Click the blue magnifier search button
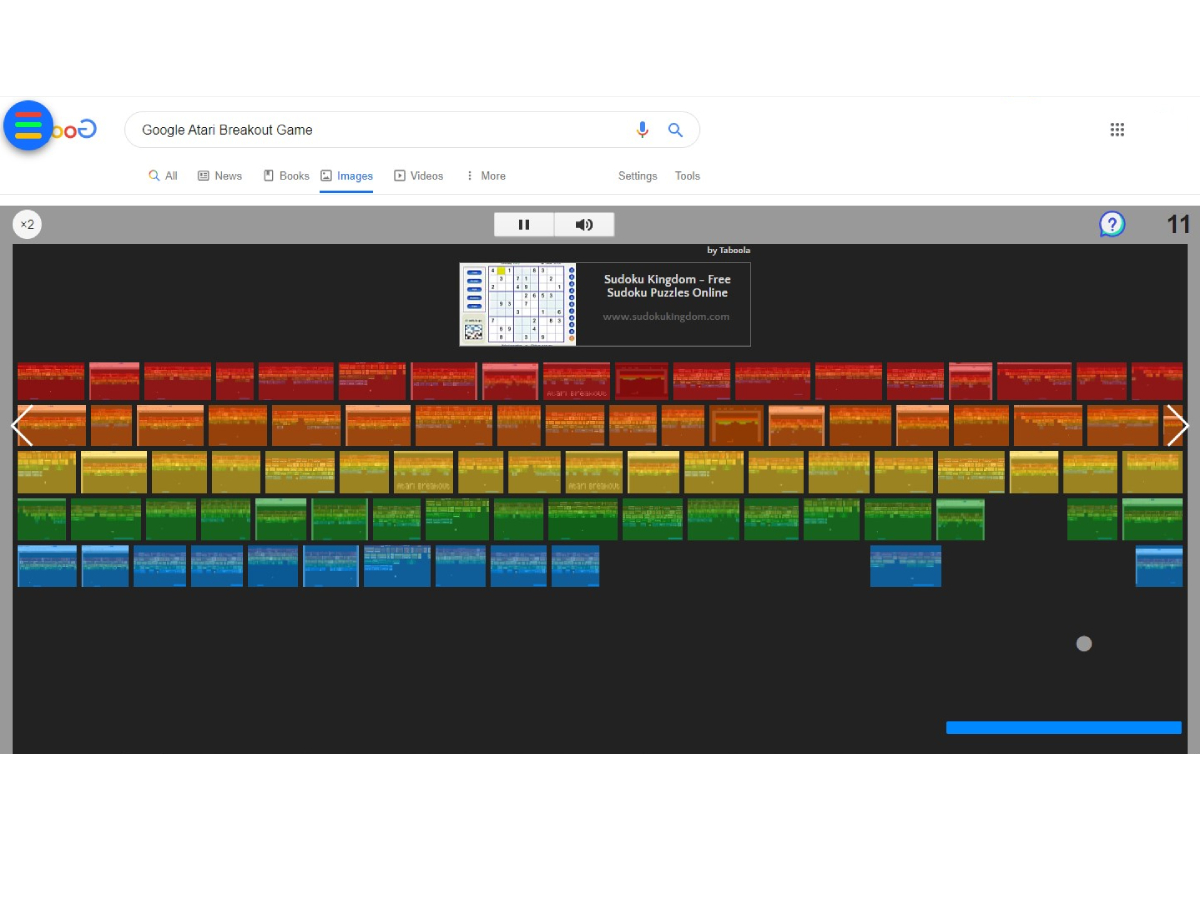 point(676,130)
